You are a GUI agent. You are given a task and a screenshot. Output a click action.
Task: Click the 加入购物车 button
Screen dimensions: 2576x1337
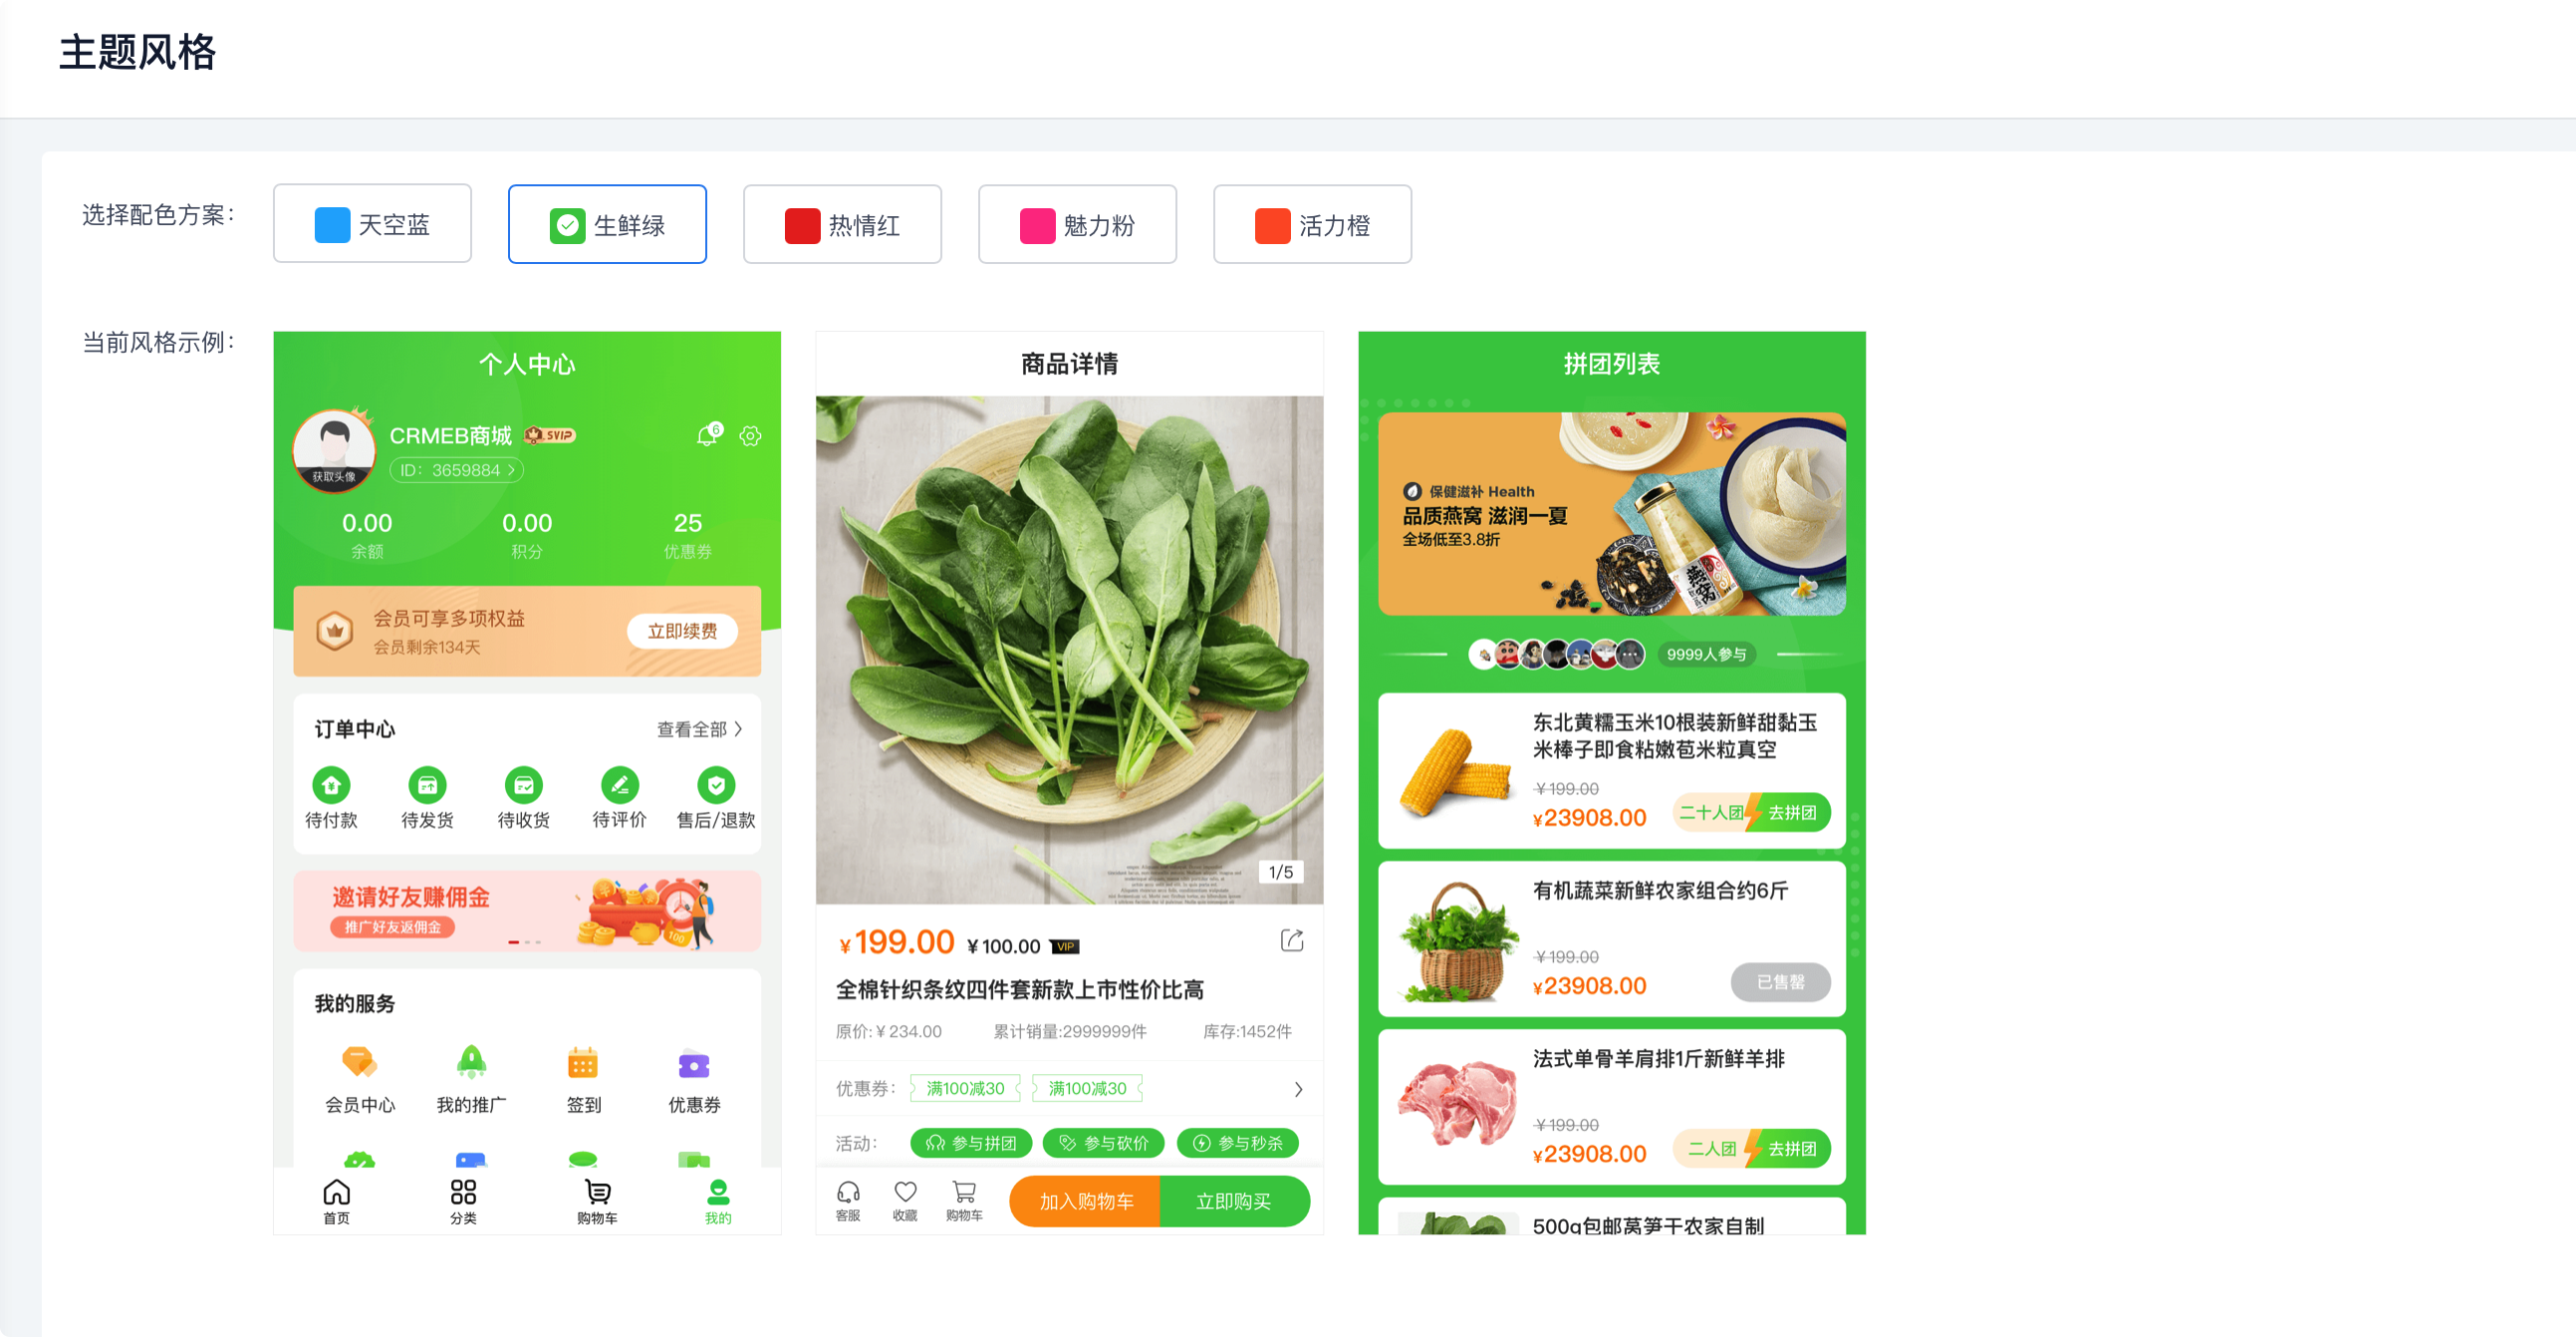(x=1086, y=1201)
